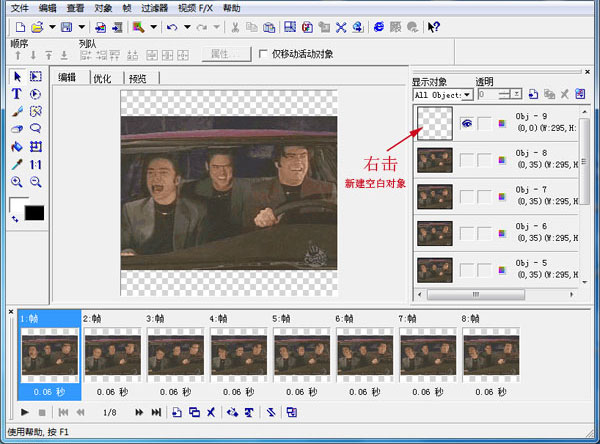
Task: Toggle lock box for Obj - 7
Action: point(484,197)
